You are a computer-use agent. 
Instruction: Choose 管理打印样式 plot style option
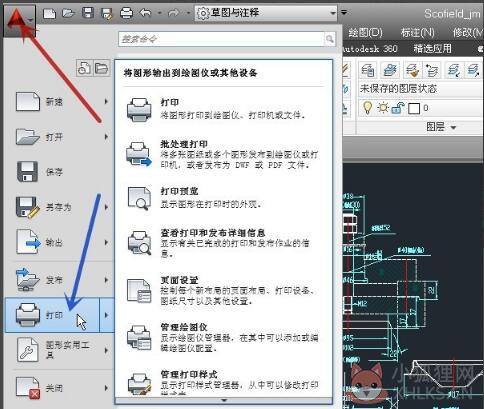(x=223, y=382)
